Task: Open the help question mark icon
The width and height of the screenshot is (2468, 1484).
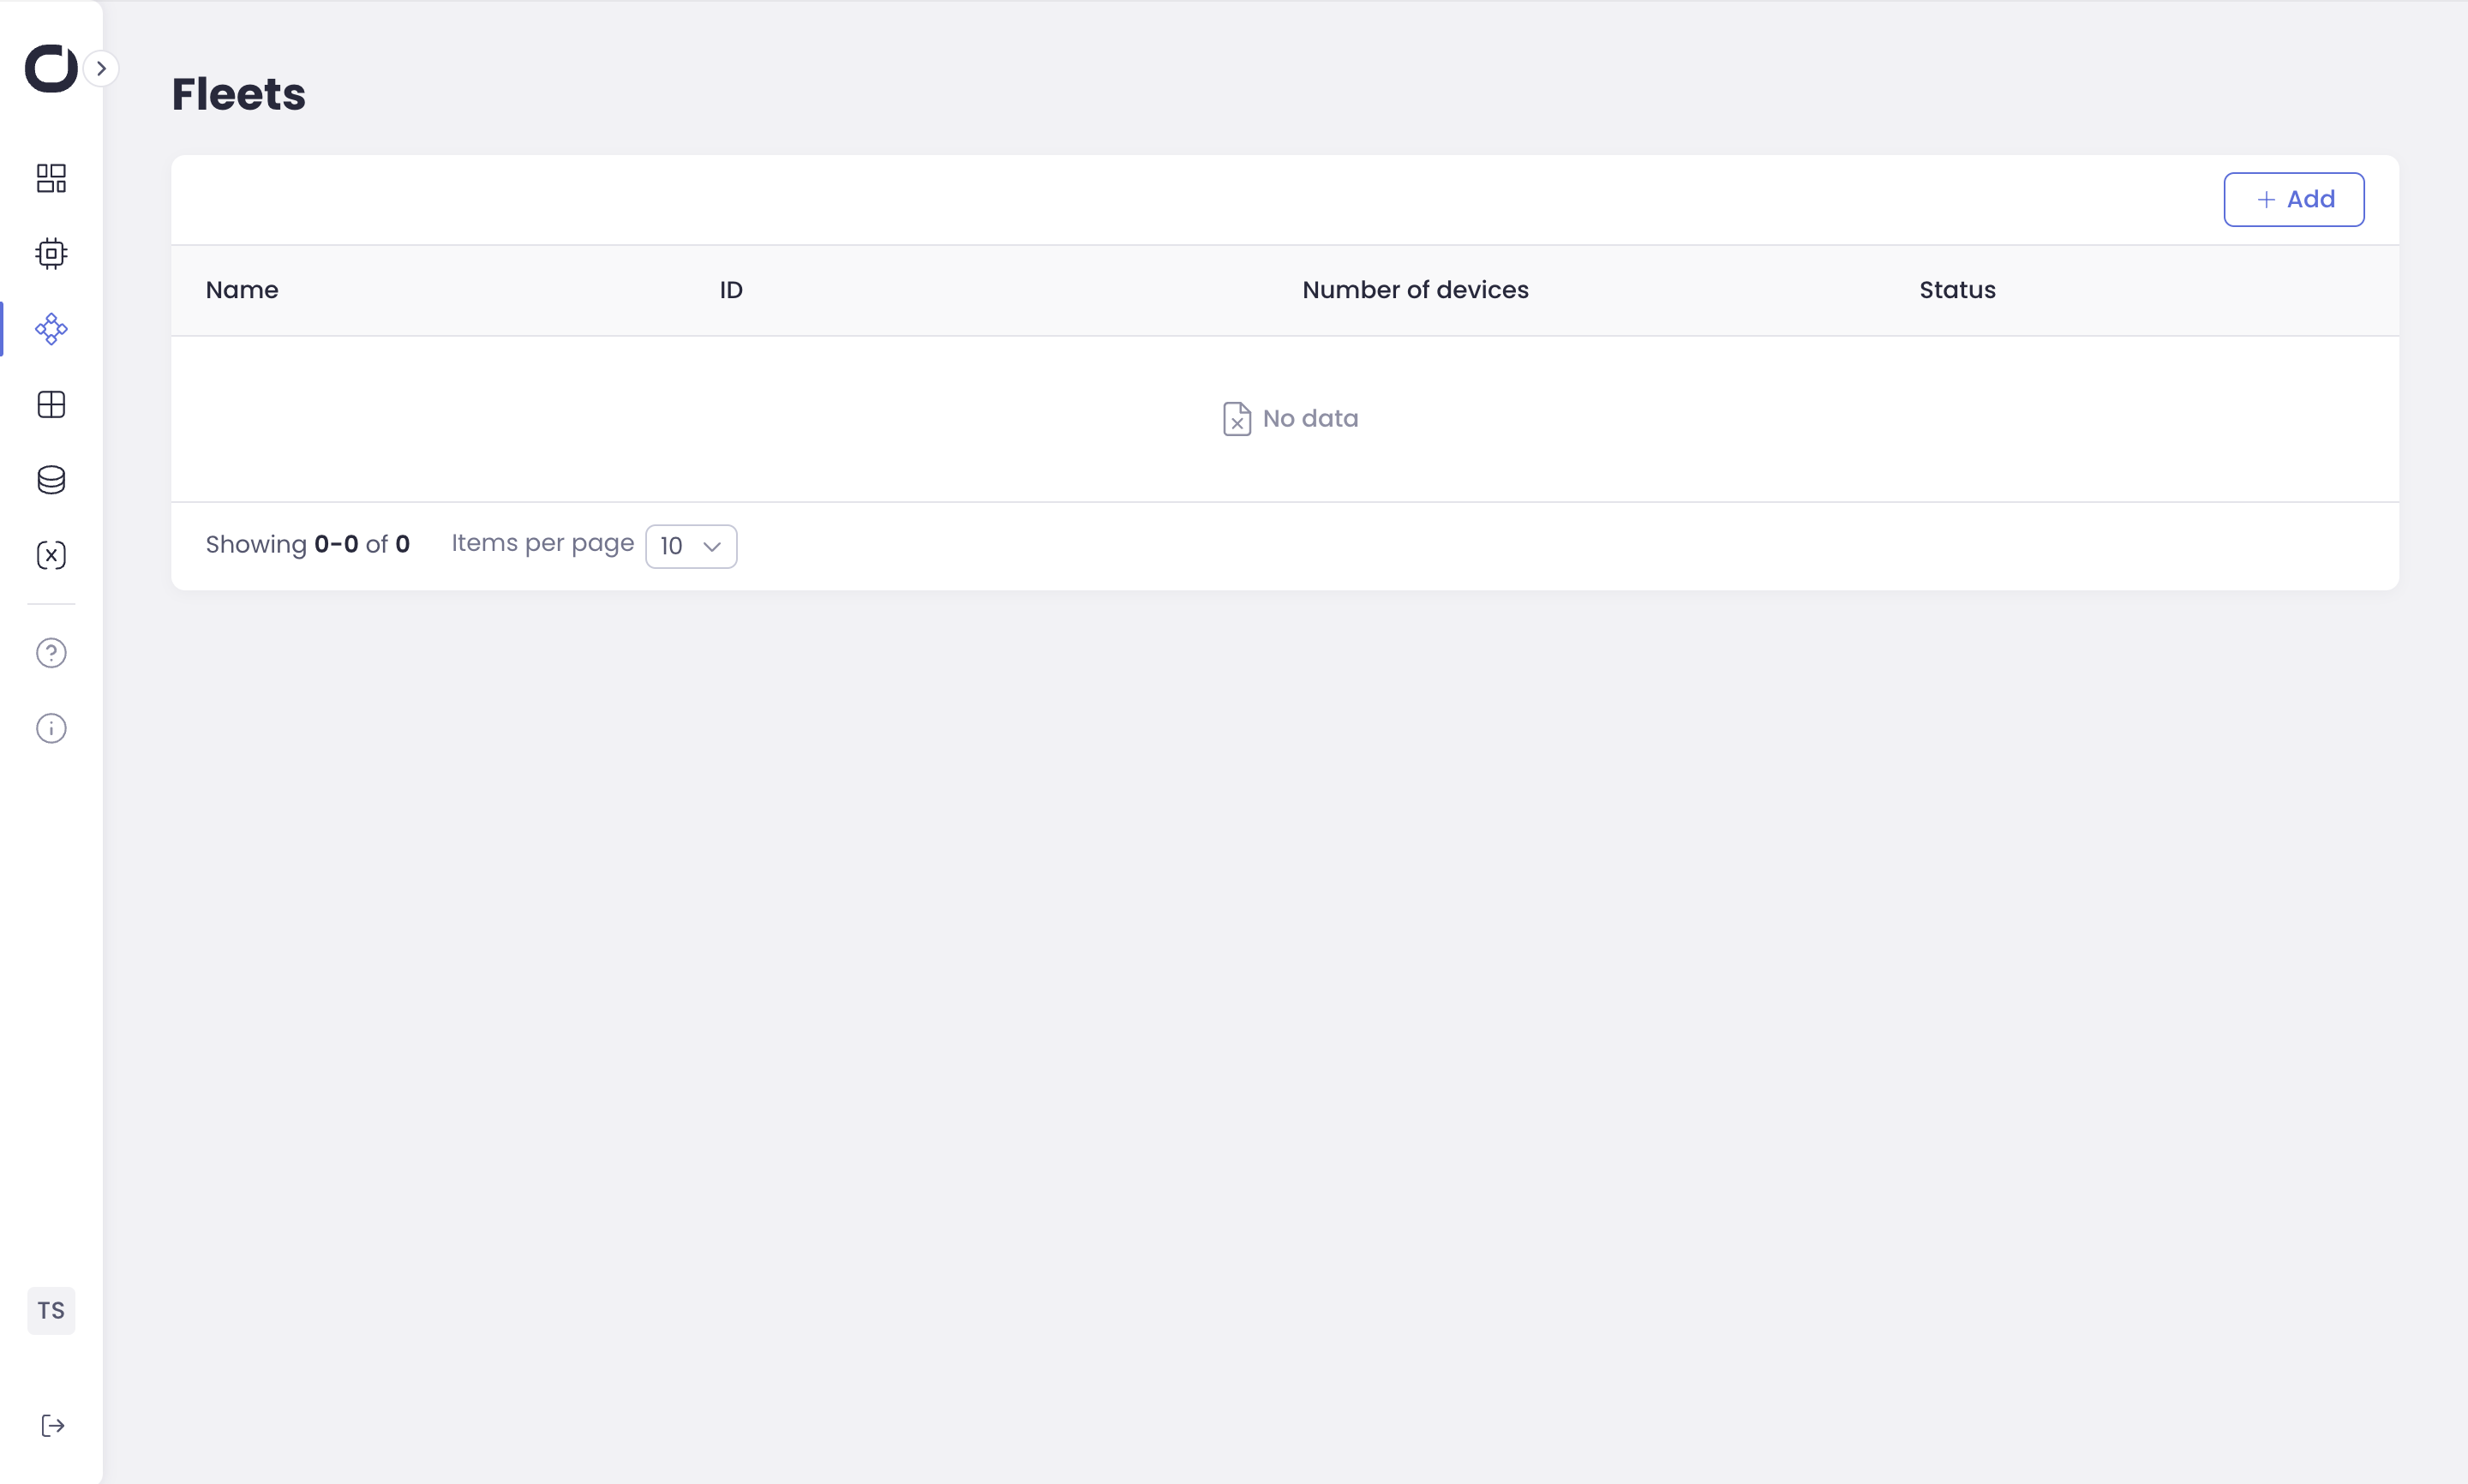Action: click(51, 653)
